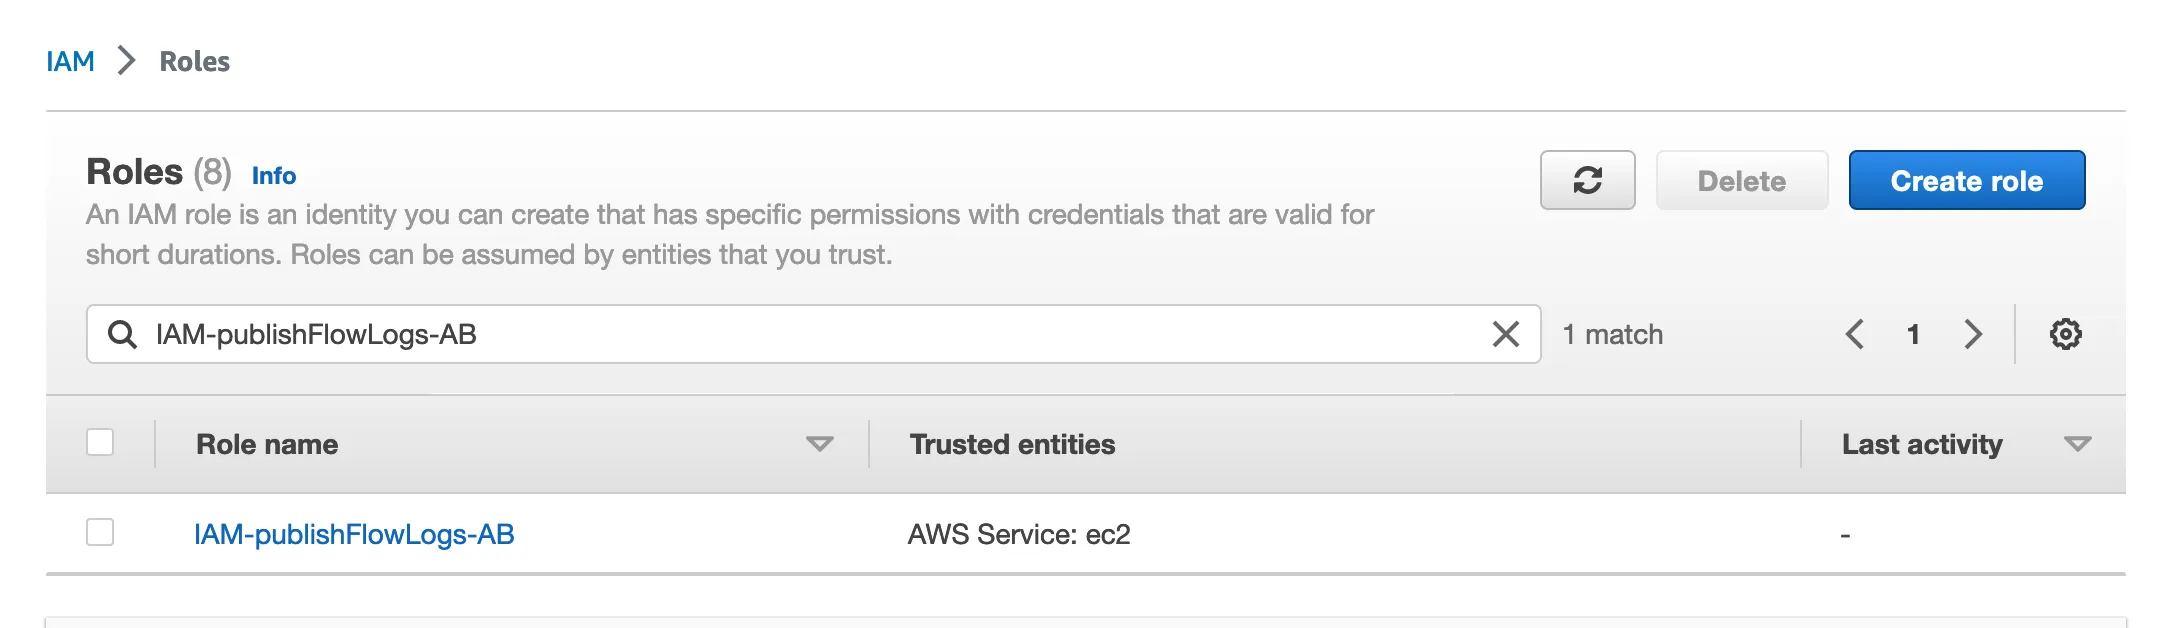Image resolution: width=2160 pixels, height=628 pixels.
Task: Tick the checkbox for IAM-publishFlowLogs-AB row
Action: point(100,532)
